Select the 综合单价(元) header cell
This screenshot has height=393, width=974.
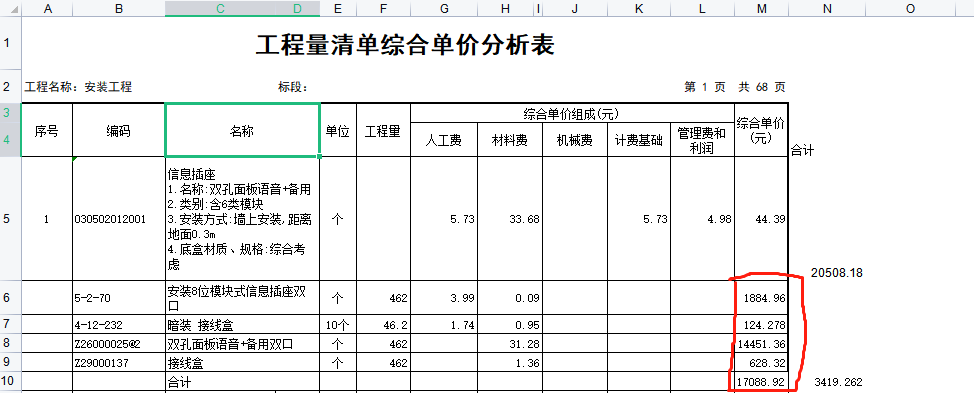pyautogui.click(x=762, y=130)
